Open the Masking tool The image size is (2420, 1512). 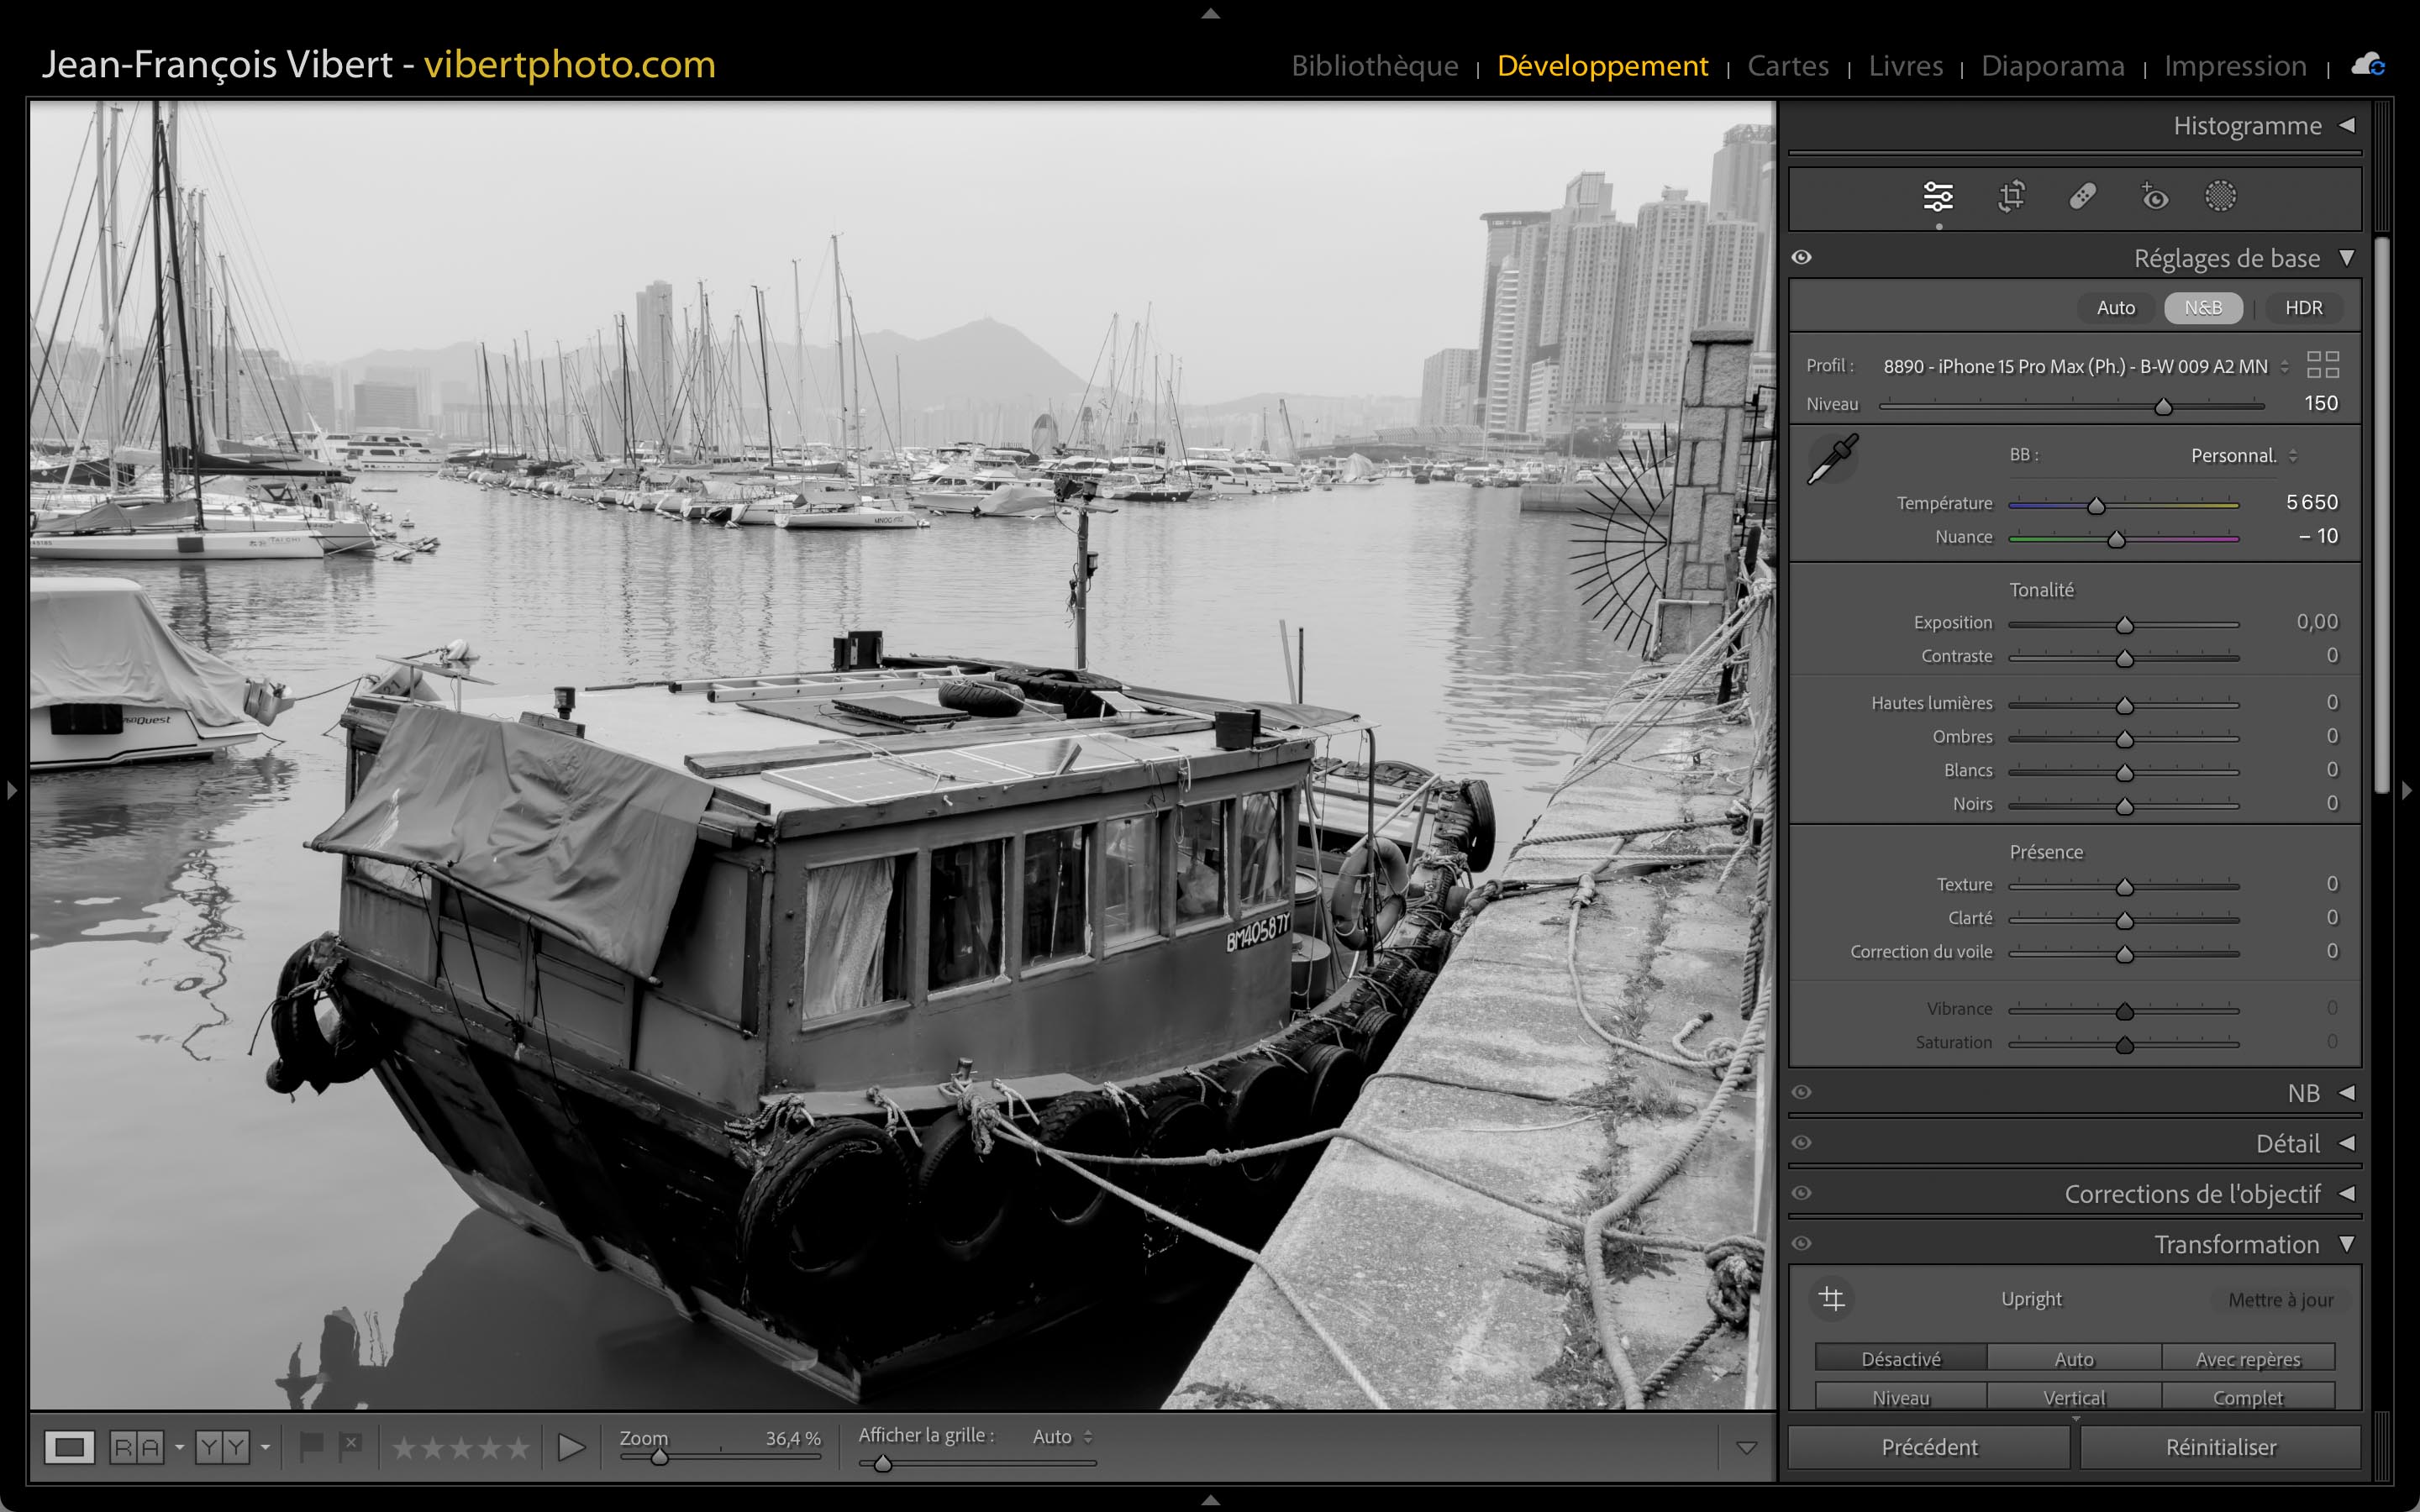tap(2220, 196)
